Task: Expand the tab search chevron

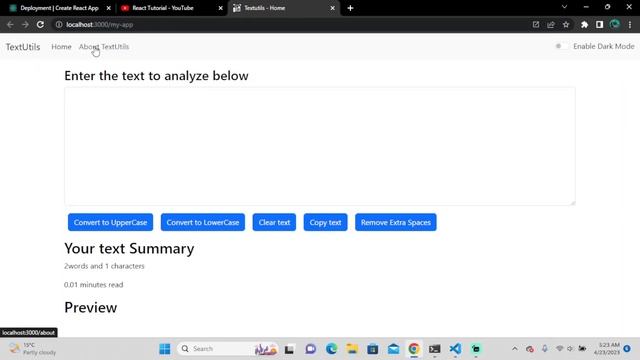Action: pos(564,7)
